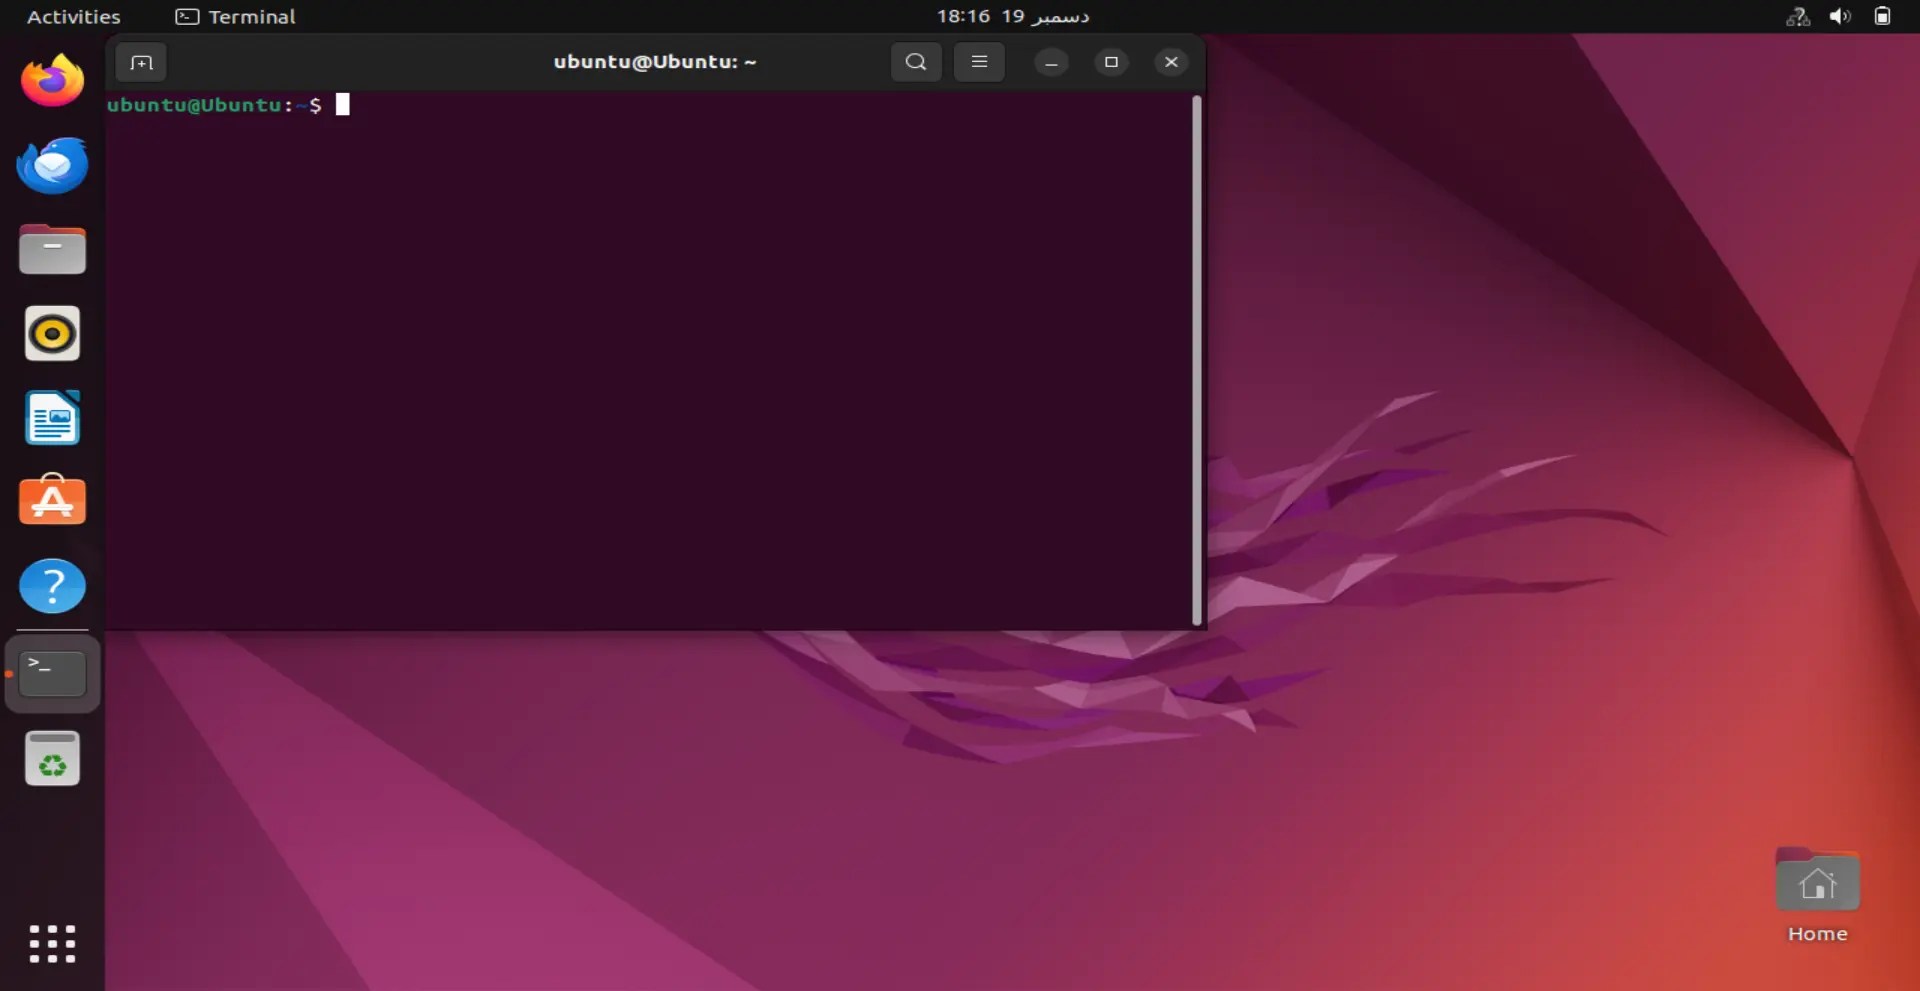This screenshot has height=991, width=1920.
Task: Open Rhythmbox music player
Action: 52,333
